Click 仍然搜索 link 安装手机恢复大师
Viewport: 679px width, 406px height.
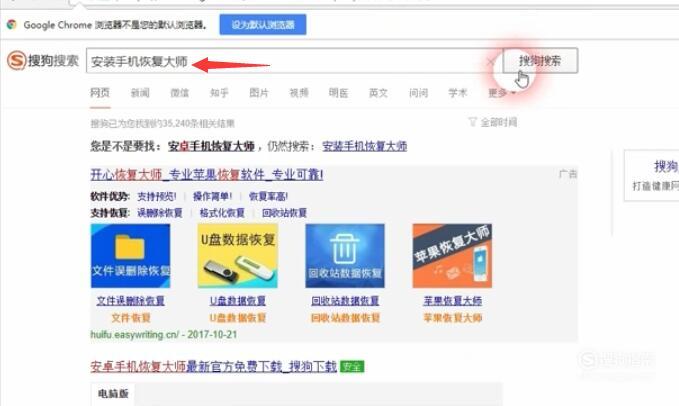click(365, 146)
